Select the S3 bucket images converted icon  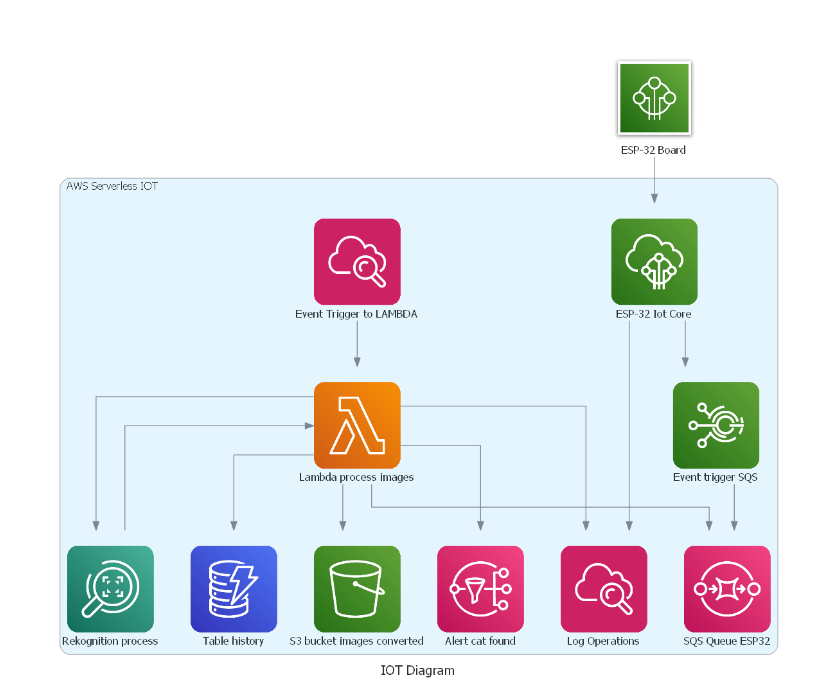(x=357, y=588)
